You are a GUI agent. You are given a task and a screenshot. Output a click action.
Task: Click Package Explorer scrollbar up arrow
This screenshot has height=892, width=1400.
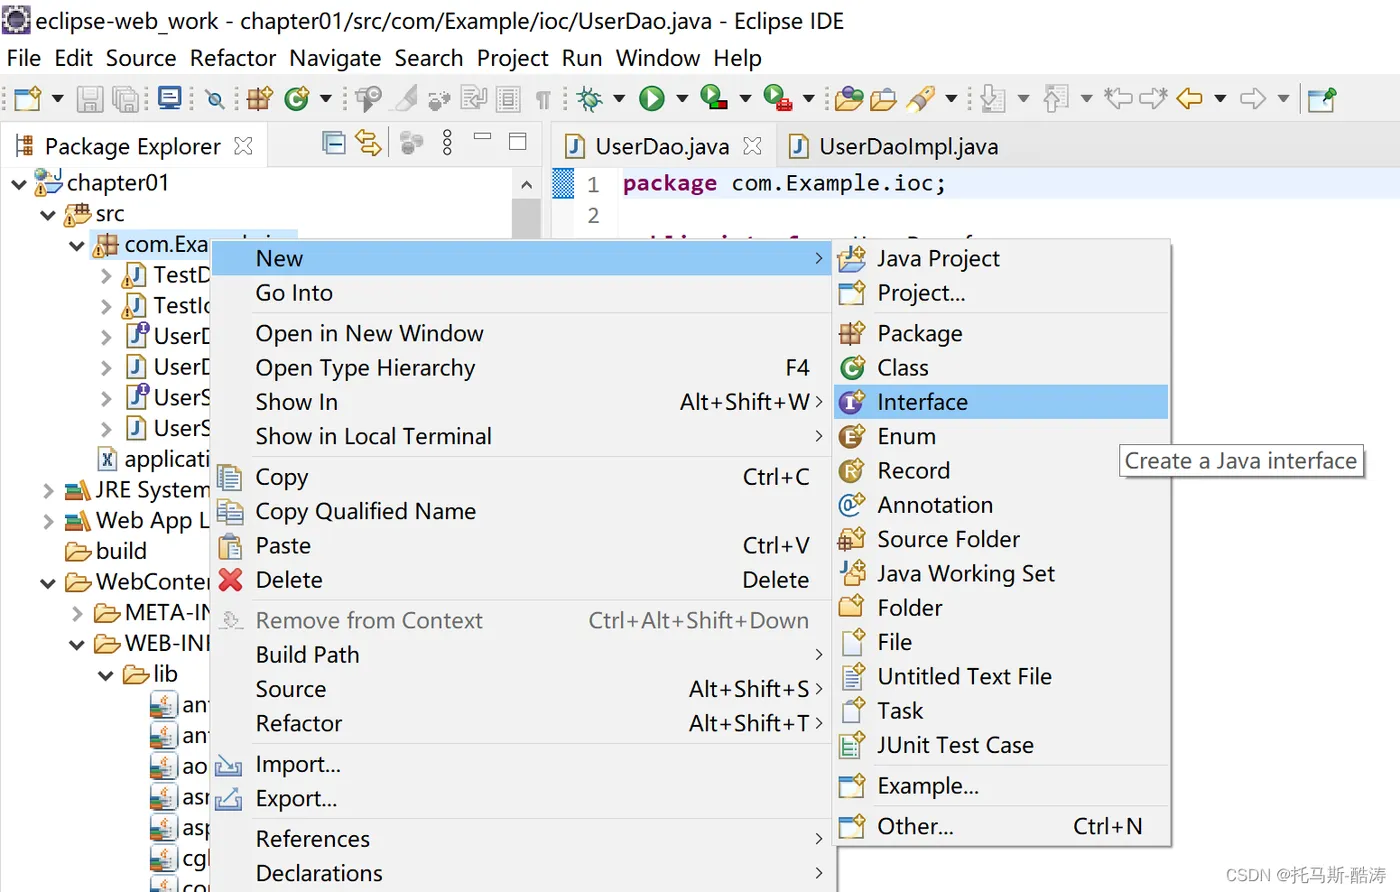pos(527,184)
